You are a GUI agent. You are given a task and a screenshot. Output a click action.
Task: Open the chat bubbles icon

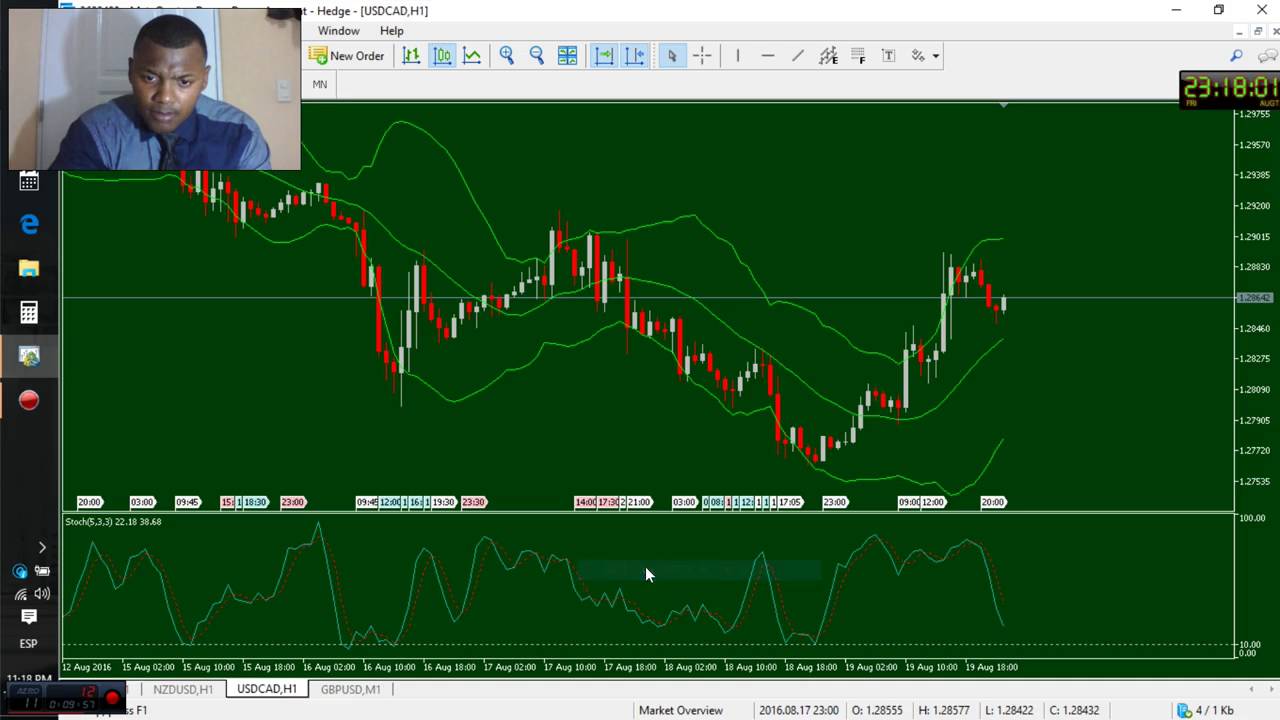click(1269, 56)
